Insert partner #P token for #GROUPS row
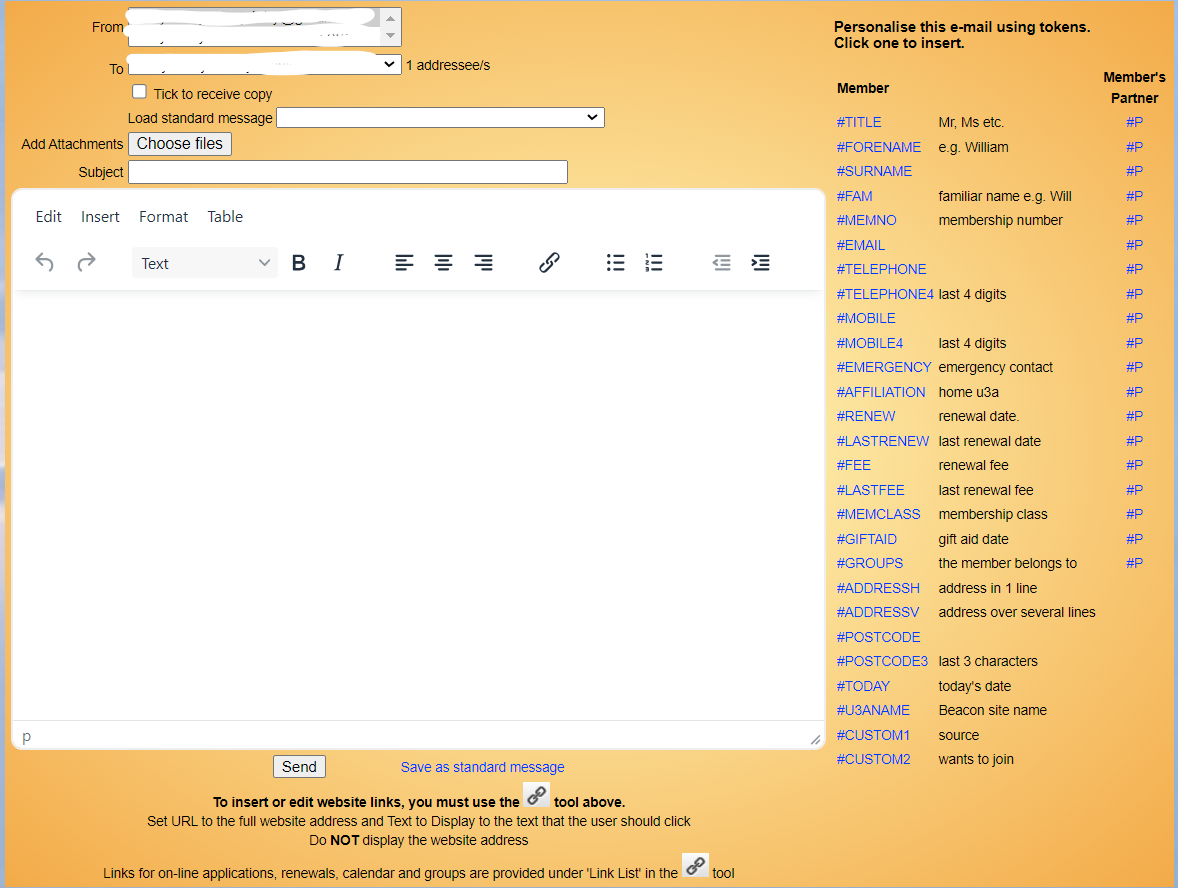 tap(1134, 563)
